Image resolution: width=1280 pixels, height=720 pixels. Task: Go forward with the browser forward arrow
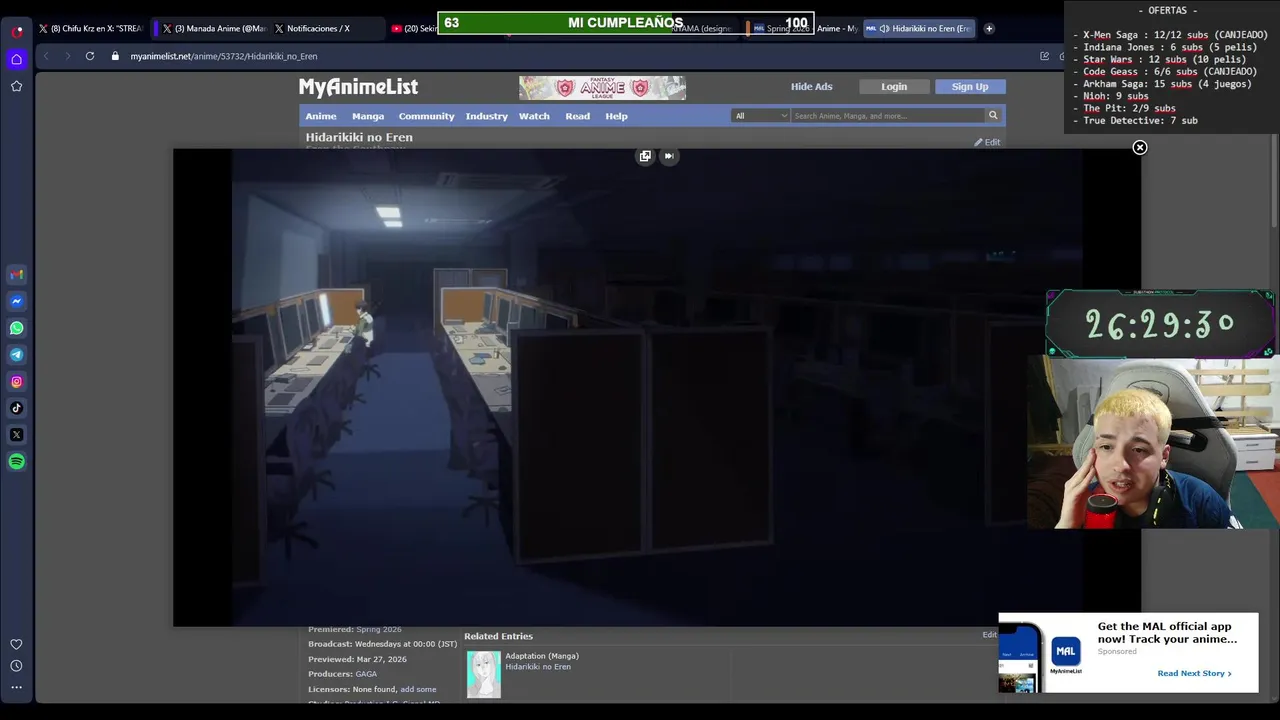click(x=67, y=56)
